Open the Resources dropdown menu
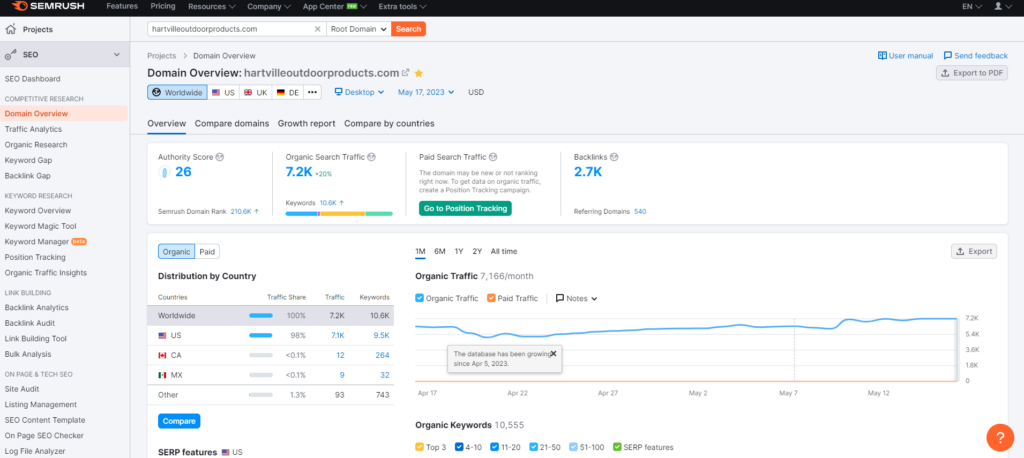This screenshot has height=458, width=1024. 212,7
